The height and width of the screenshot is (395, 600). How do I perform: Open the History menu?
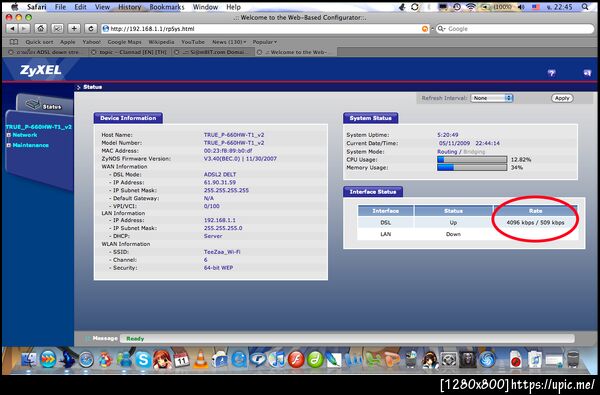pos(129,7)
